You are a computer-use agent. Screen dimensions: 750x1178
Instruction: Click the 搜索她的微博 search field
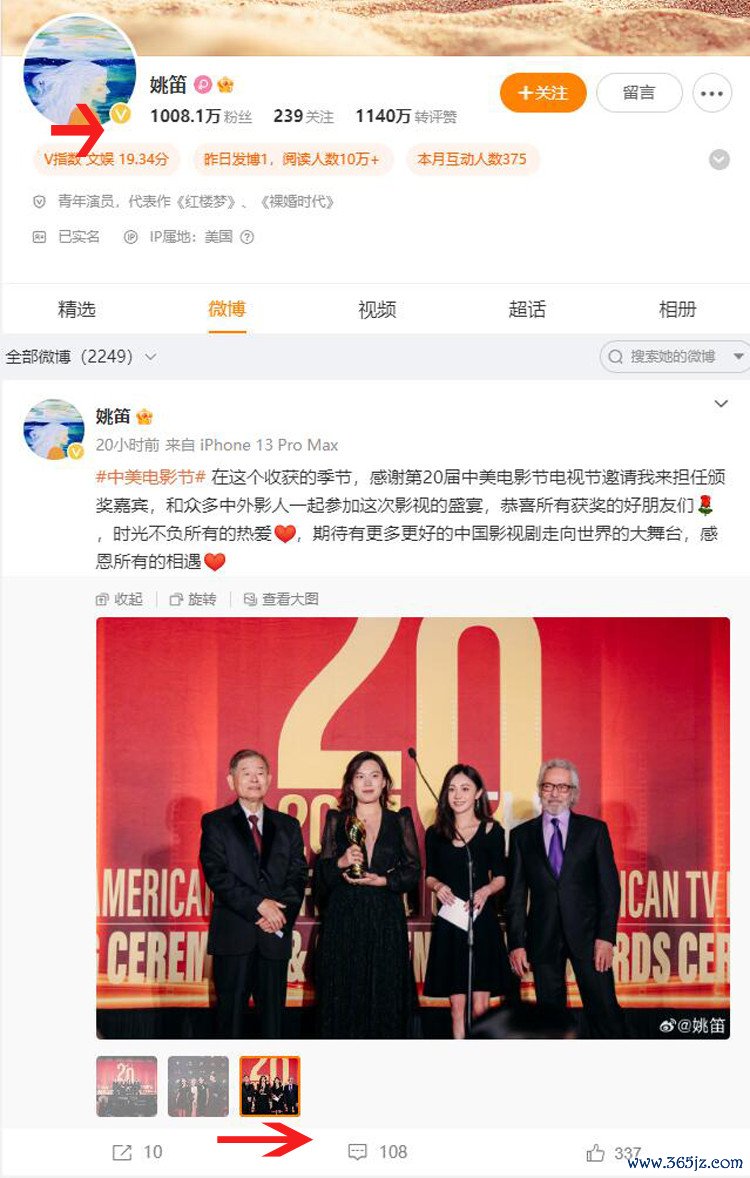click(x=665, y=357)
